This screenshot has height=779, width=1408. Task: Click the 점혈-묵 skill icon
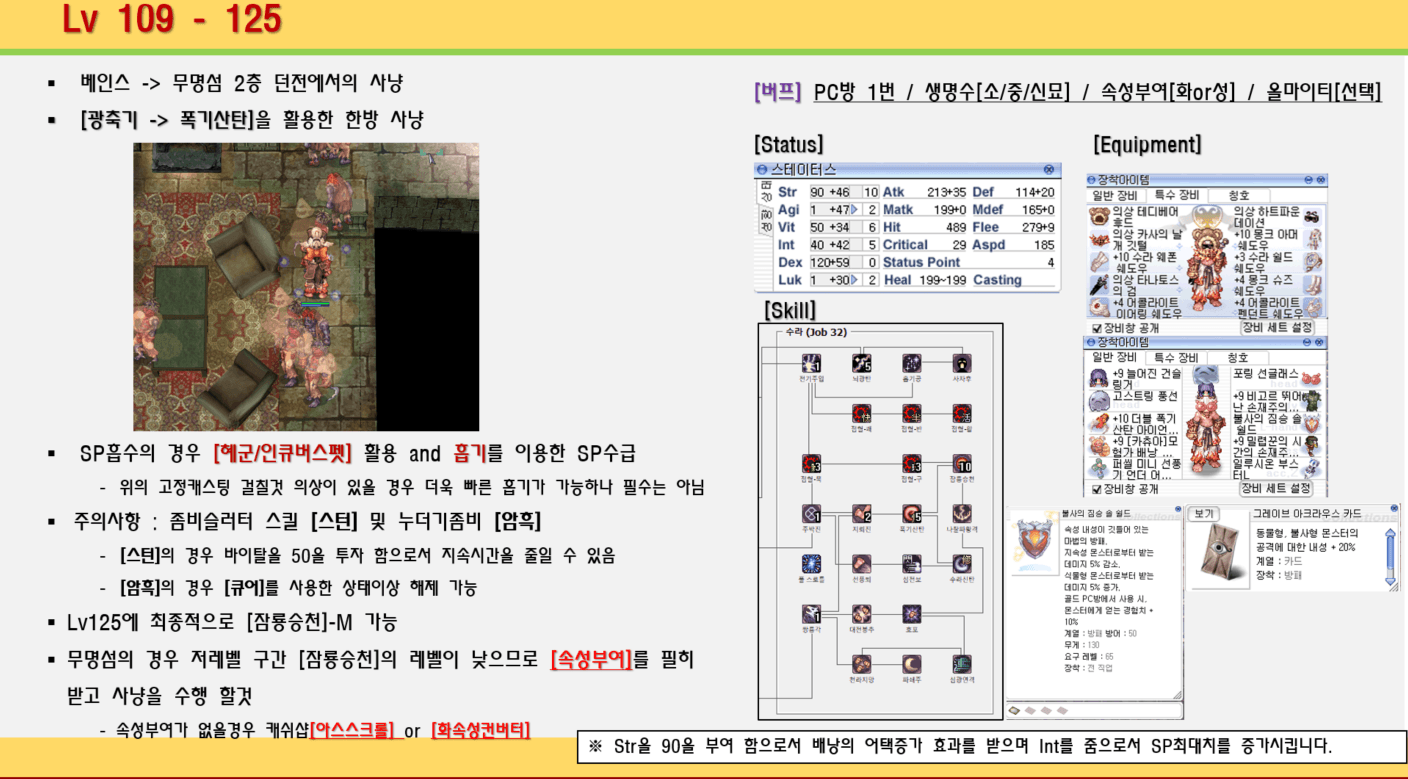point(811,464)
